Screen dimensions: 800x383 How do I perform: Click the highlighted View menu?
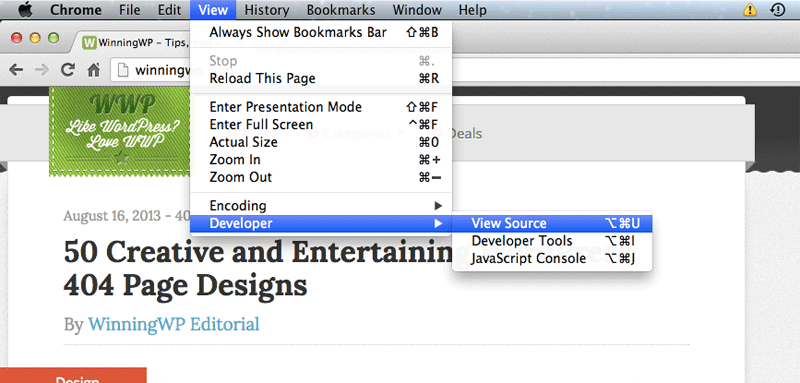pos(213,10)
